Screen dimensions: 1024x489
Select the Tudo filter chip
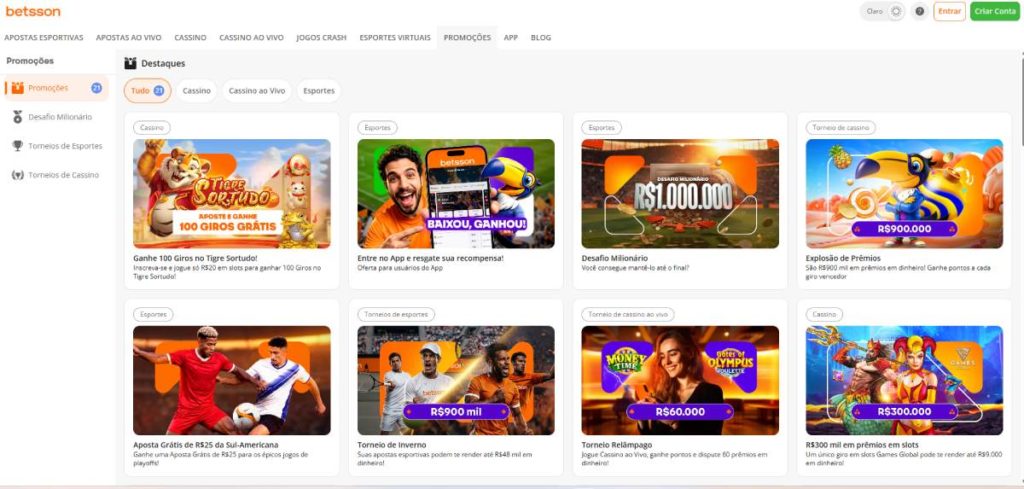[148, 91]
